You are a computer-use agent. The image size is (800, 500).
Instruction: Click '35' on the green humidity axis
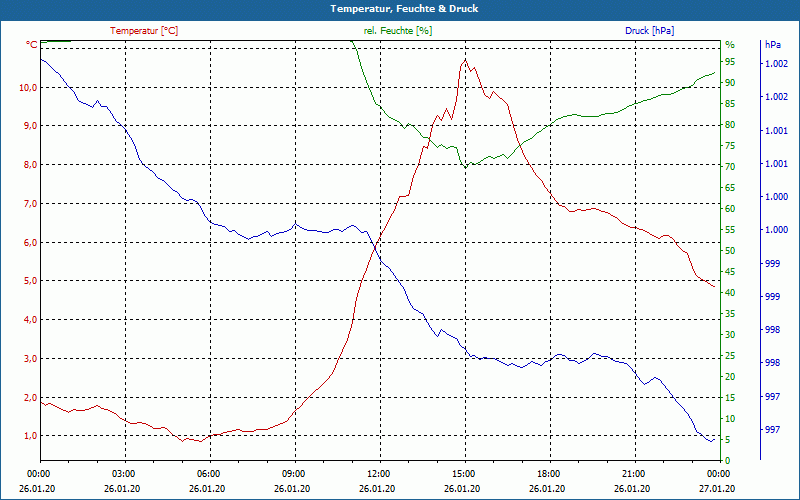pos(730,314)
